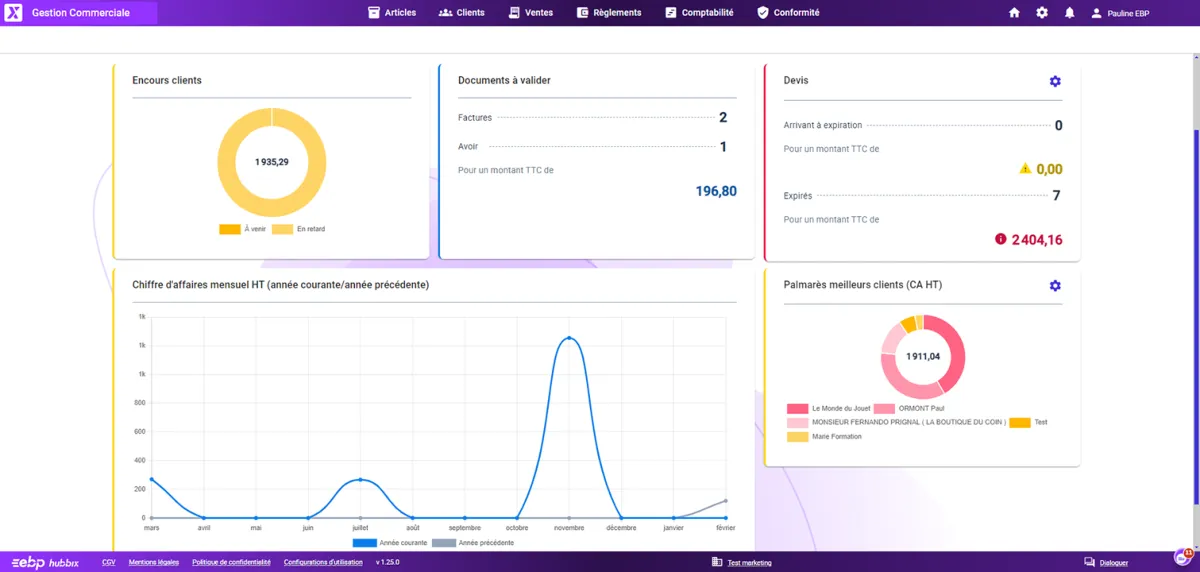Open the Ventes menu
The image size is (1200, 572).
(530, 13)
